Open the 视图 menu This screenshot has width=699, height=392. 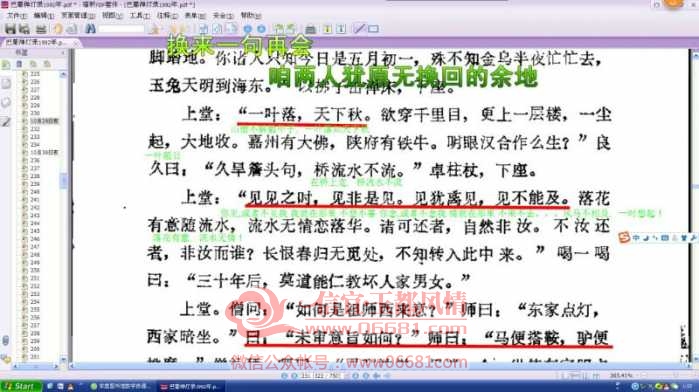click(112, 15)
